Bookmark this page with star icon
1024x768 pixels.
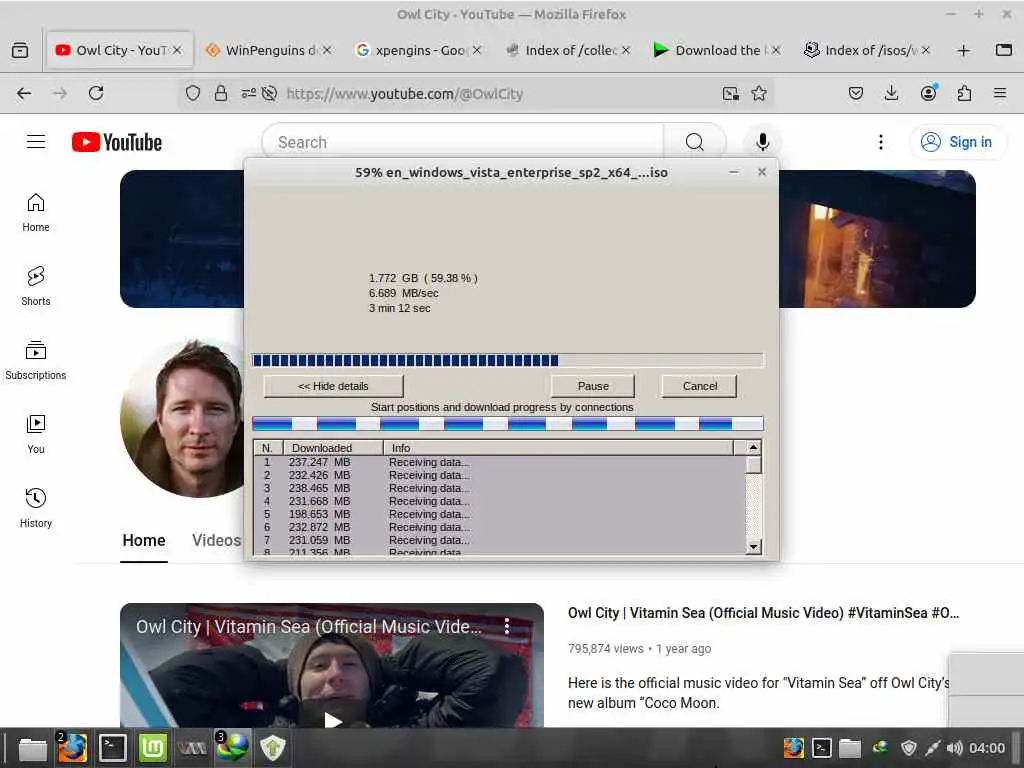(759, 93)
